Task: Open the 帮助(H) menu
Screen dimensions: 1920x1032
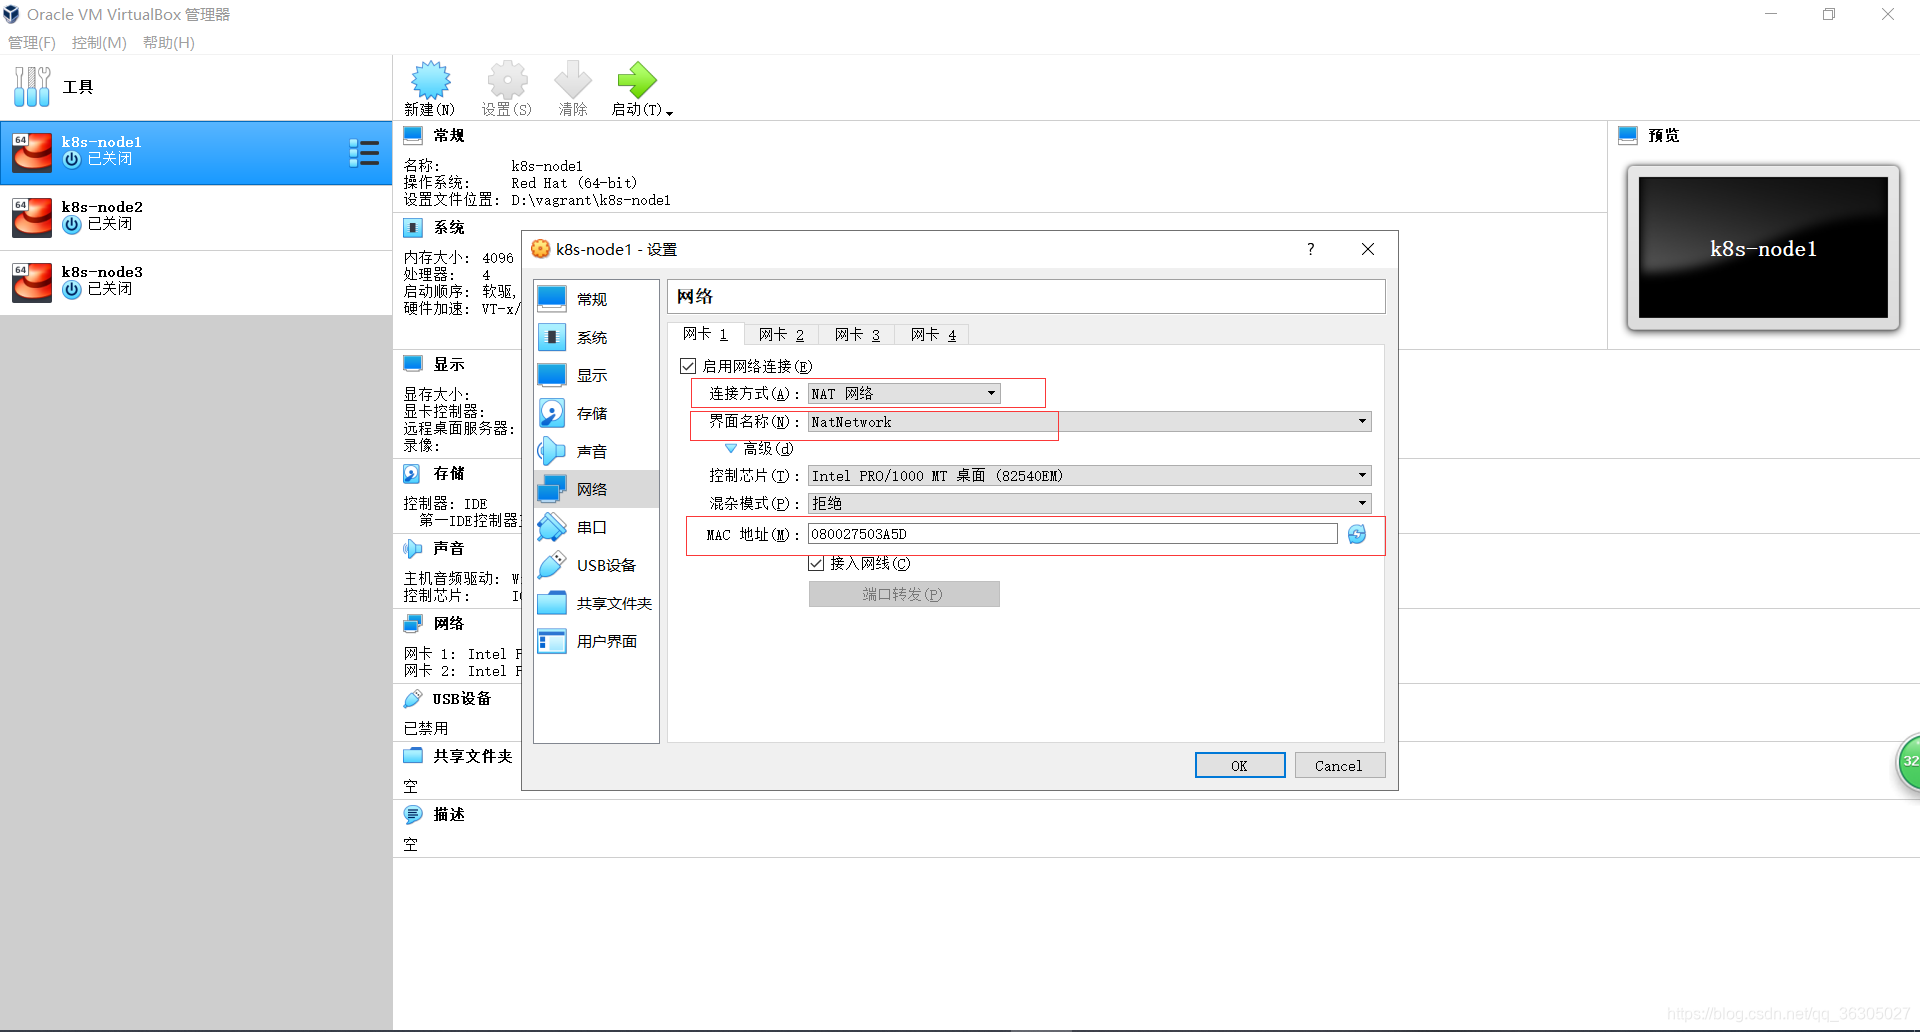Action: pyautogui.click(x=169, y=42)
